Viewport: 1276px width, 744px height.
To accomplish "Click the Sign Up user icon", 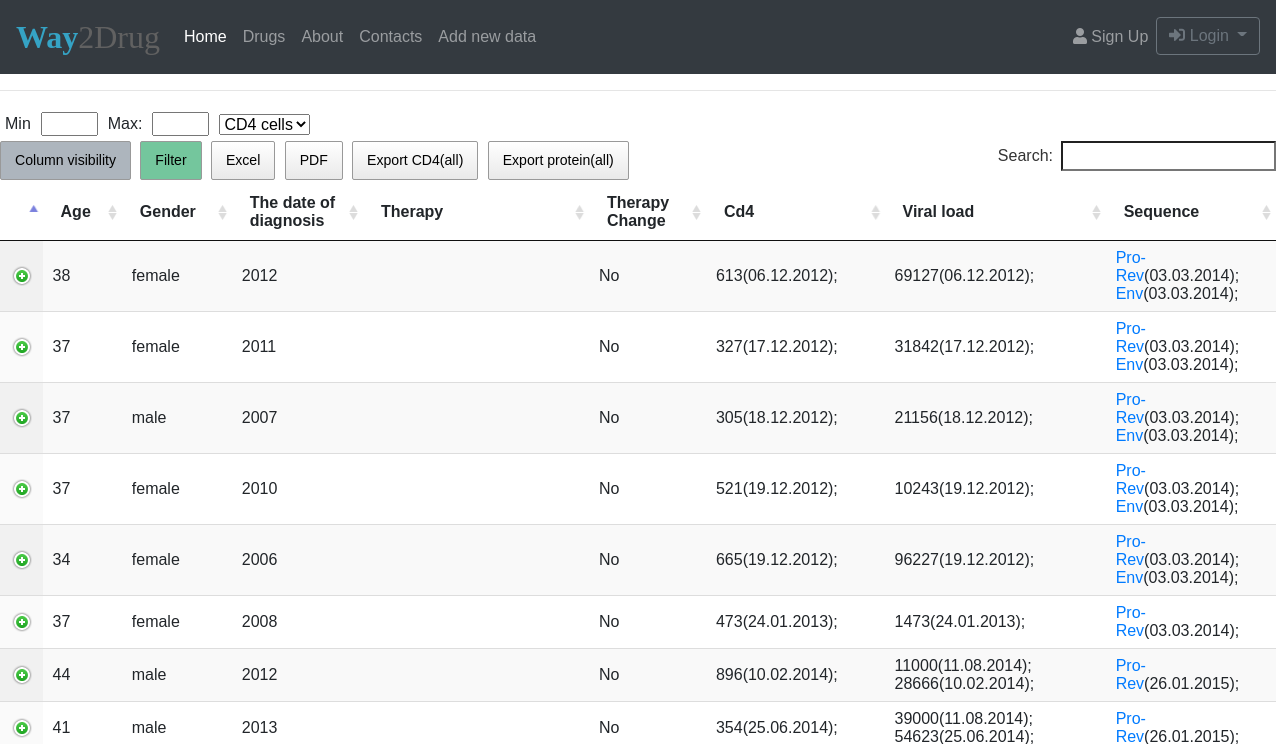I will pyautogui.click(x=1080, y=36).
